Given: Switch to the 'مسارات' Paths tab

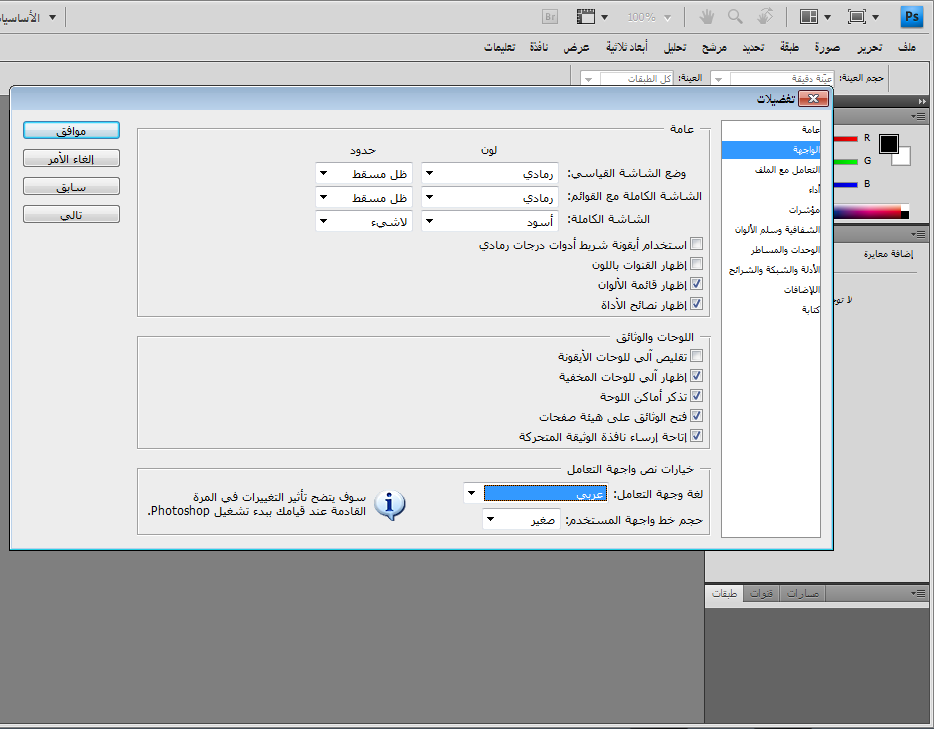Looking at the screenshot, I should (803, 593).
